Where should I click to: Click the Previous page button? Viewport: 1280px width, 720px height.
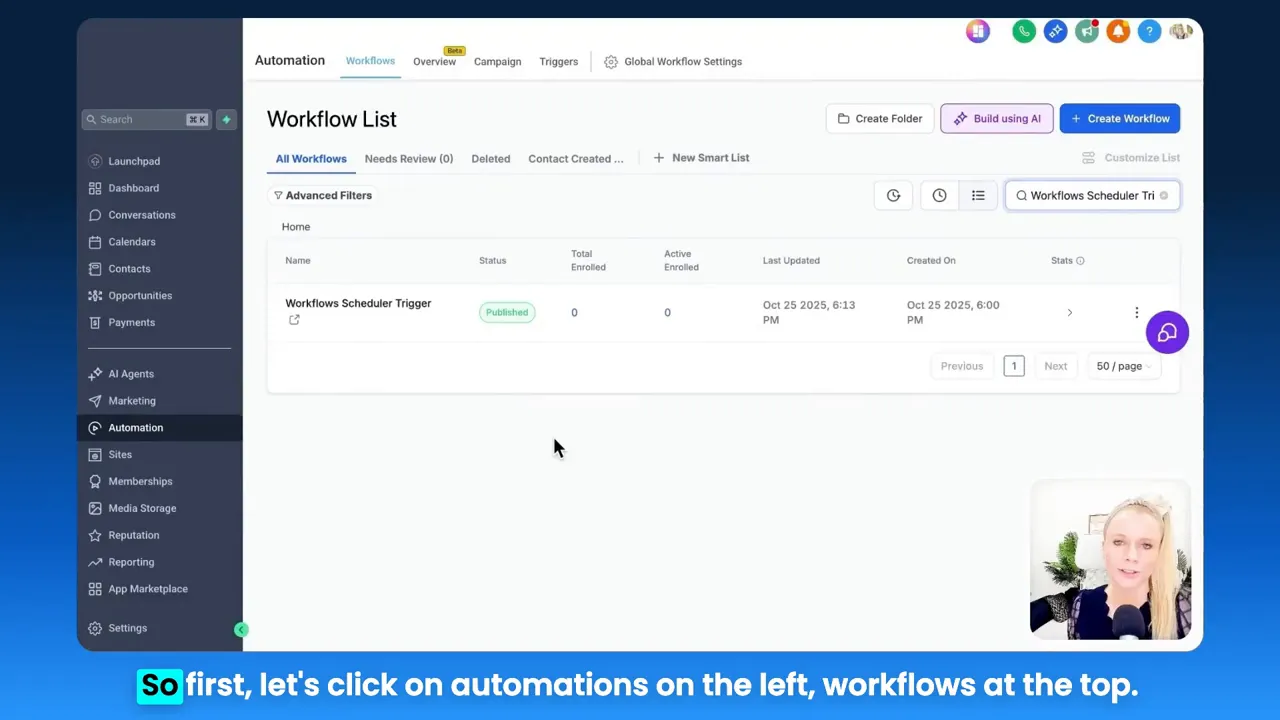click(962, 366)
